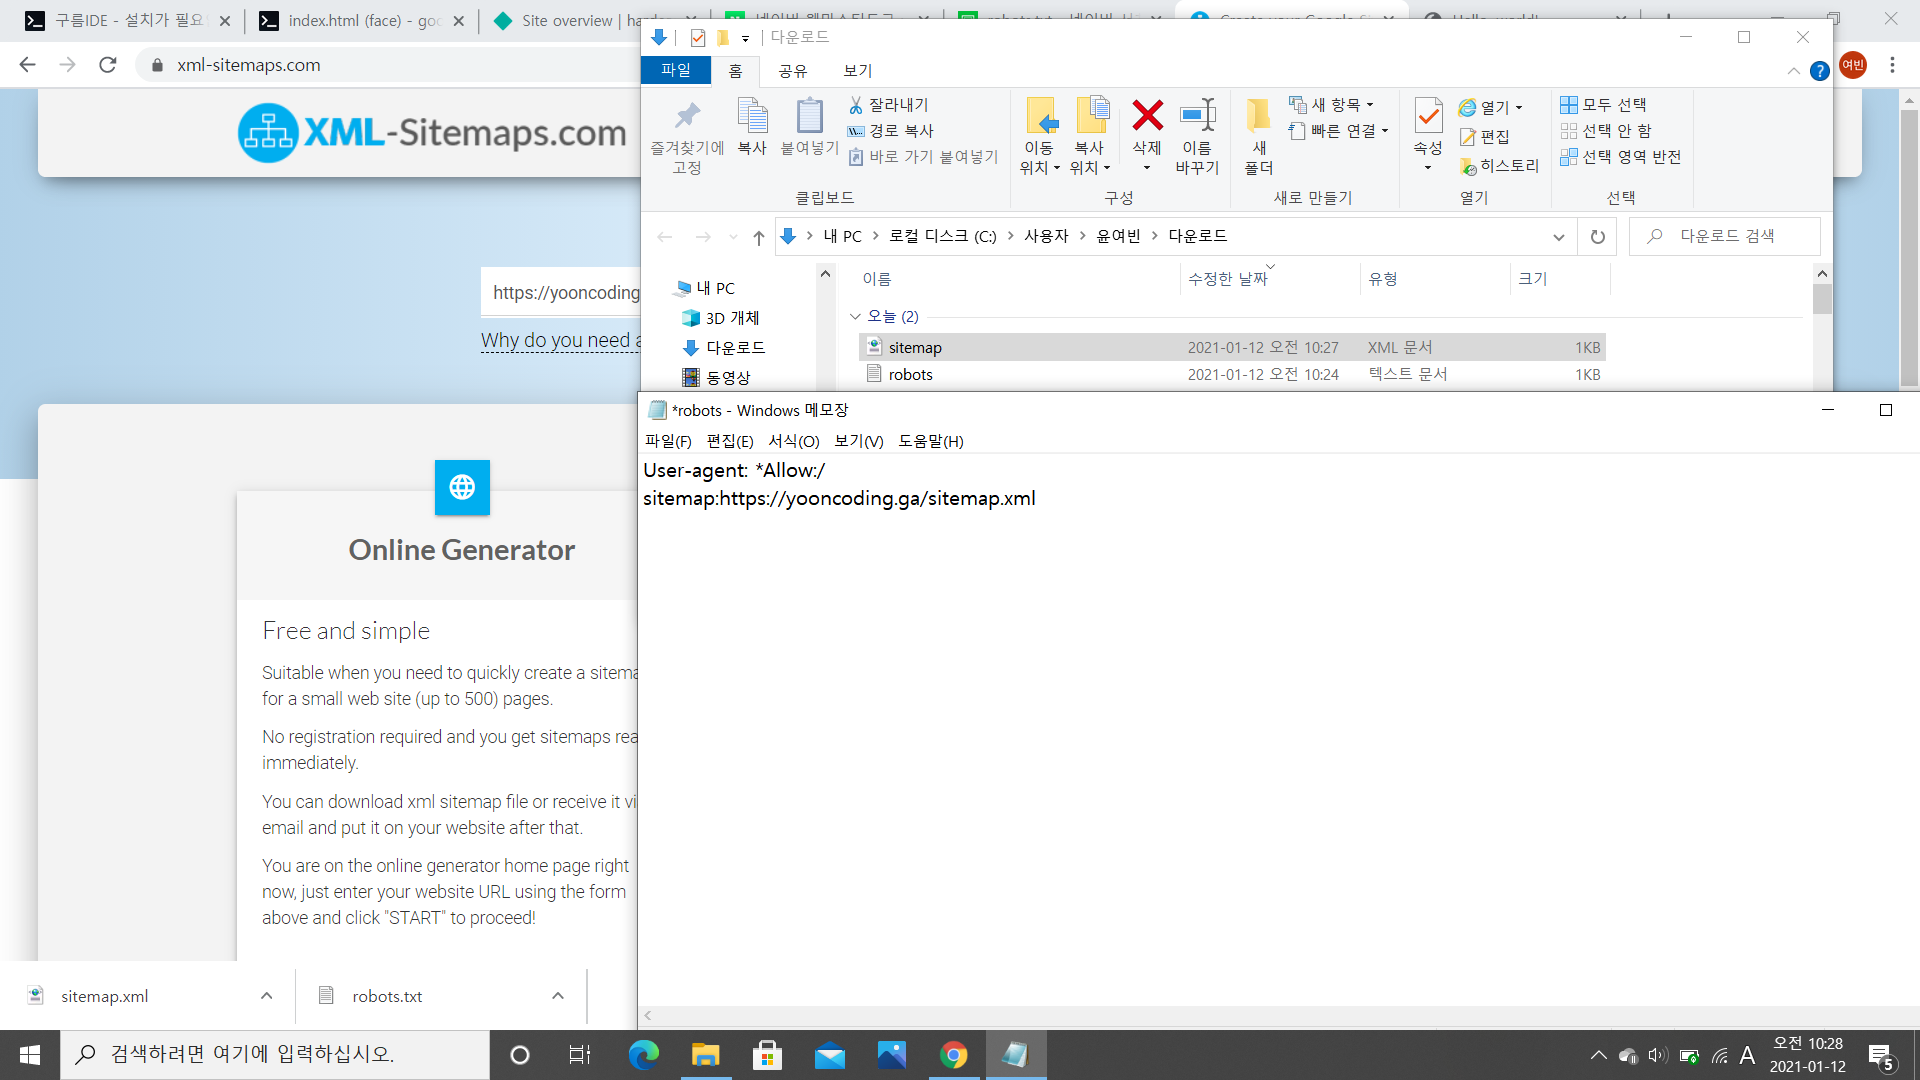The height and width of the screenshot is (1080, 1920).
Task: Click the Cut (잘라내기) scissors icon
Action: [x=856, y=105]
